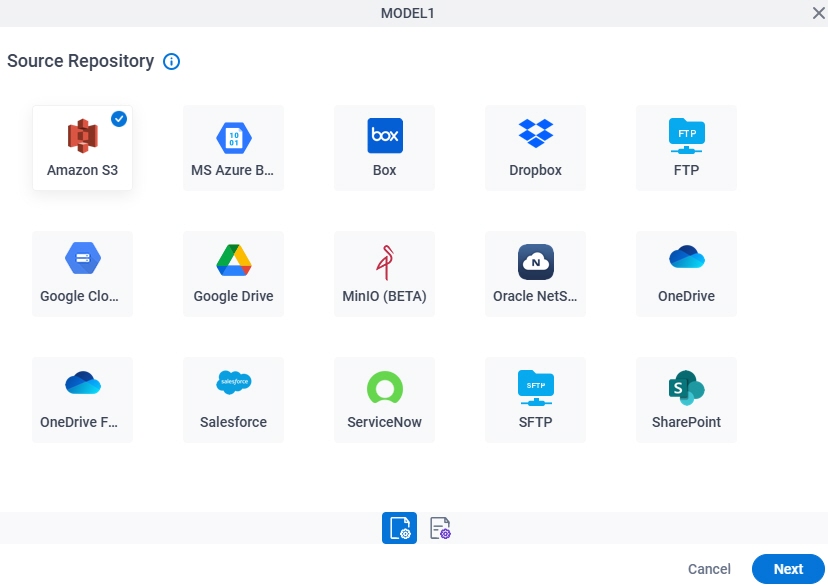Image resolution: width=828 pixels, height=586 pixels.
Task: Close the MODEL1 dialog
Action: pyautogui.click(x=818, y=13)
